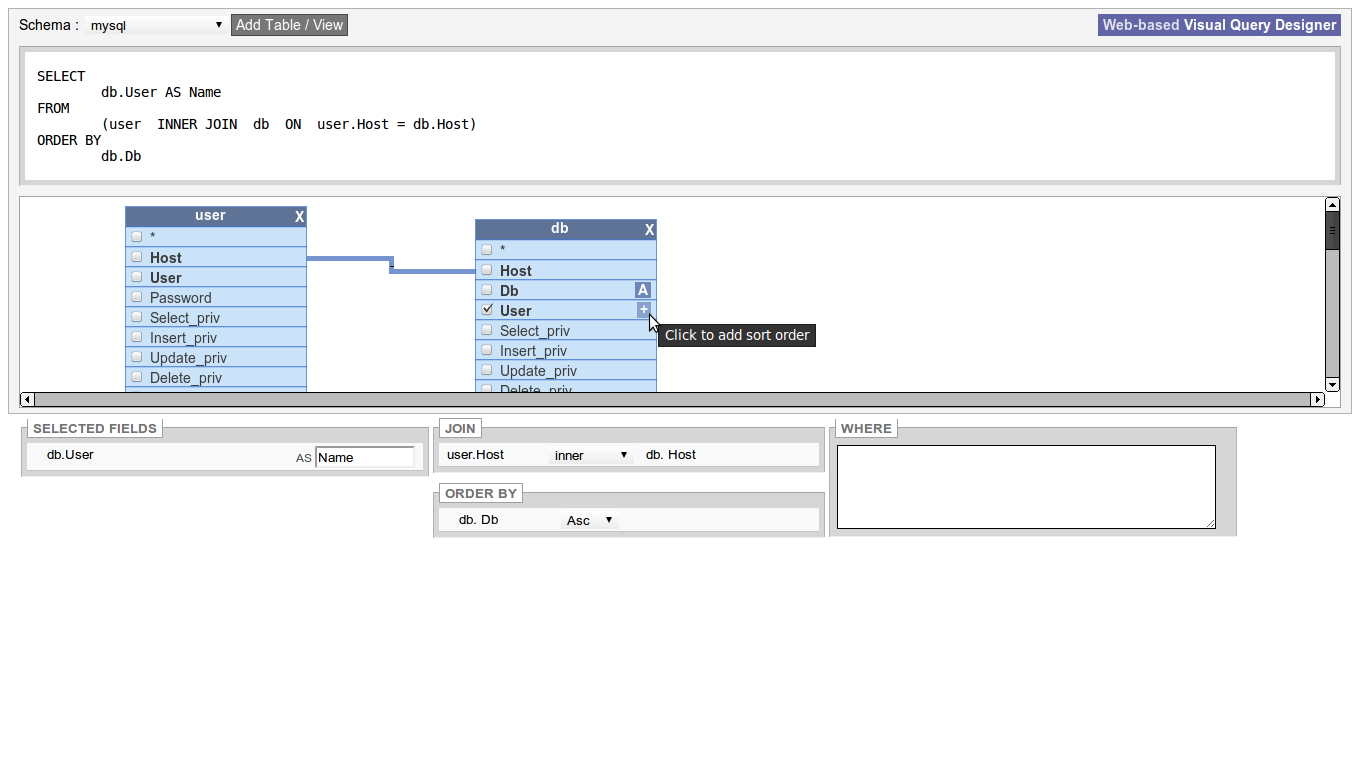Click the Web-based Visual Query Designer badge
This screenshot has width=1360, height=768.
tap(1218, 24)
